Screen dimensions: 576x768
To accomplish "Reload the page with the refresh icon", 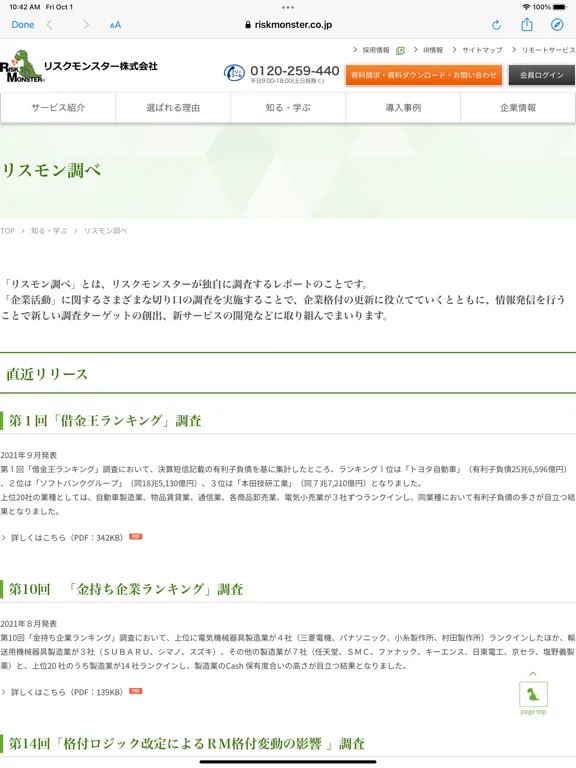I will (496, 25).
